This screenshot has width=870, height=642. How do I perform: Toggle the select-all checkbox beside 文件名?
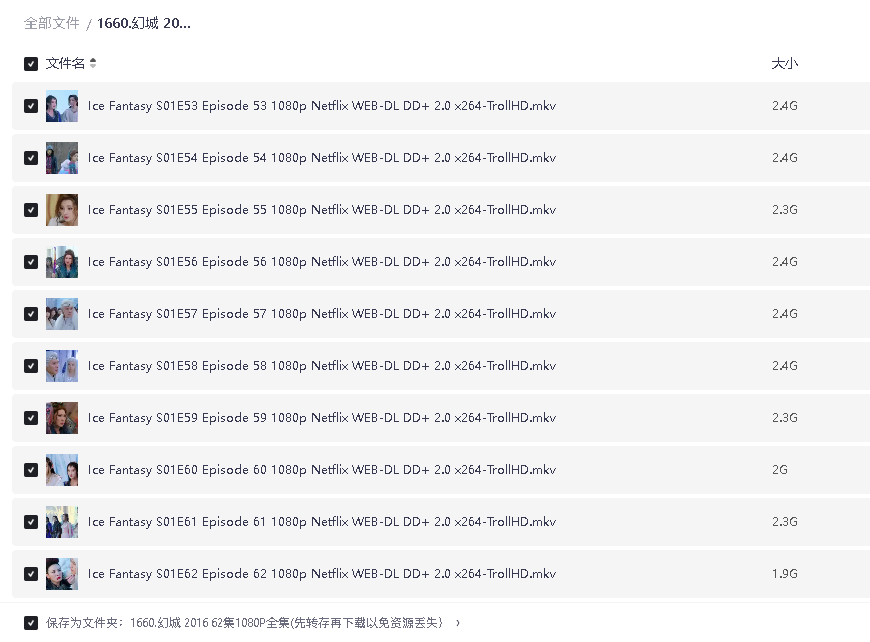(x=31, y=64)
